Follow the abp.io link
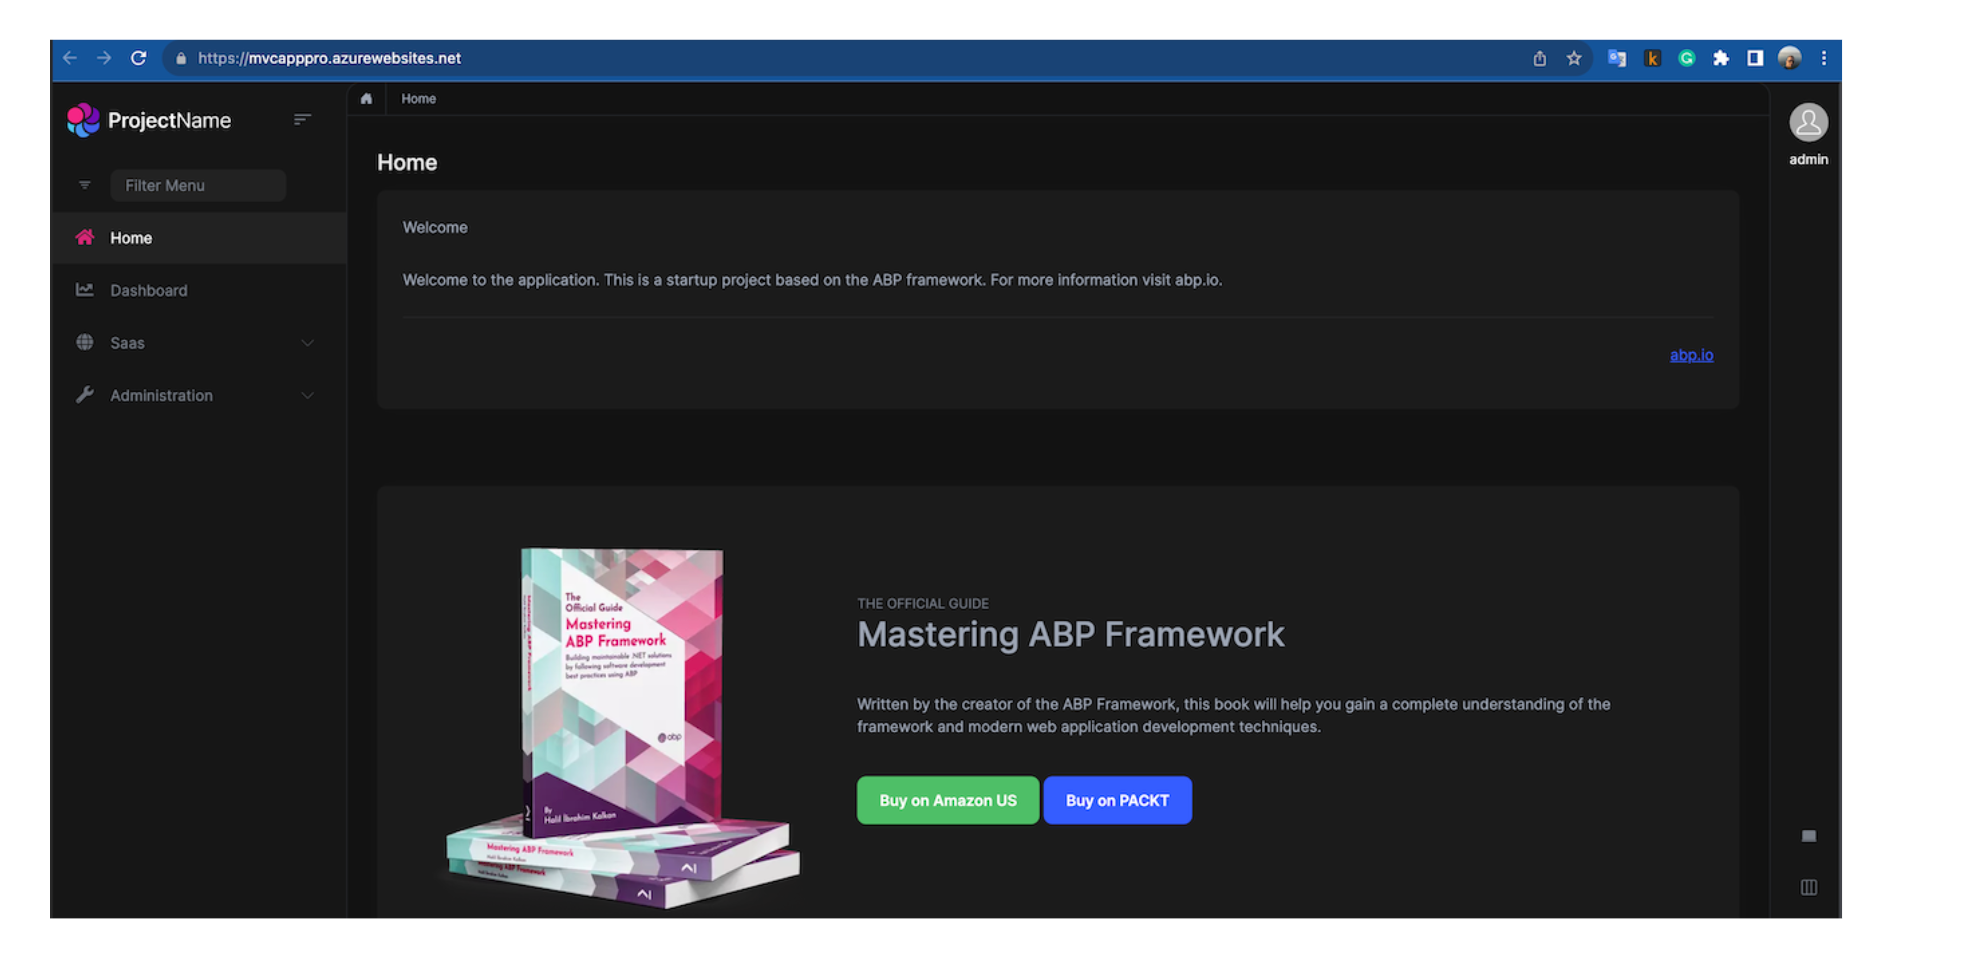 1690,355
